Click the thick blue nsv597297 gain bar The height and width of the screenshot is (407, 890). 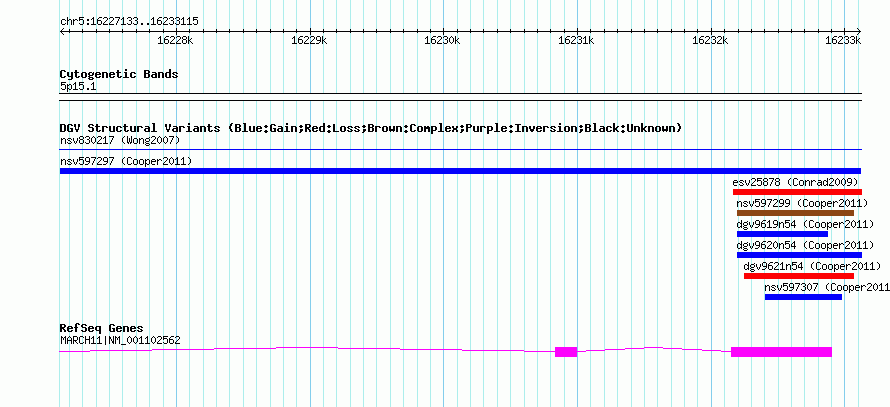(x=460, y=171)
